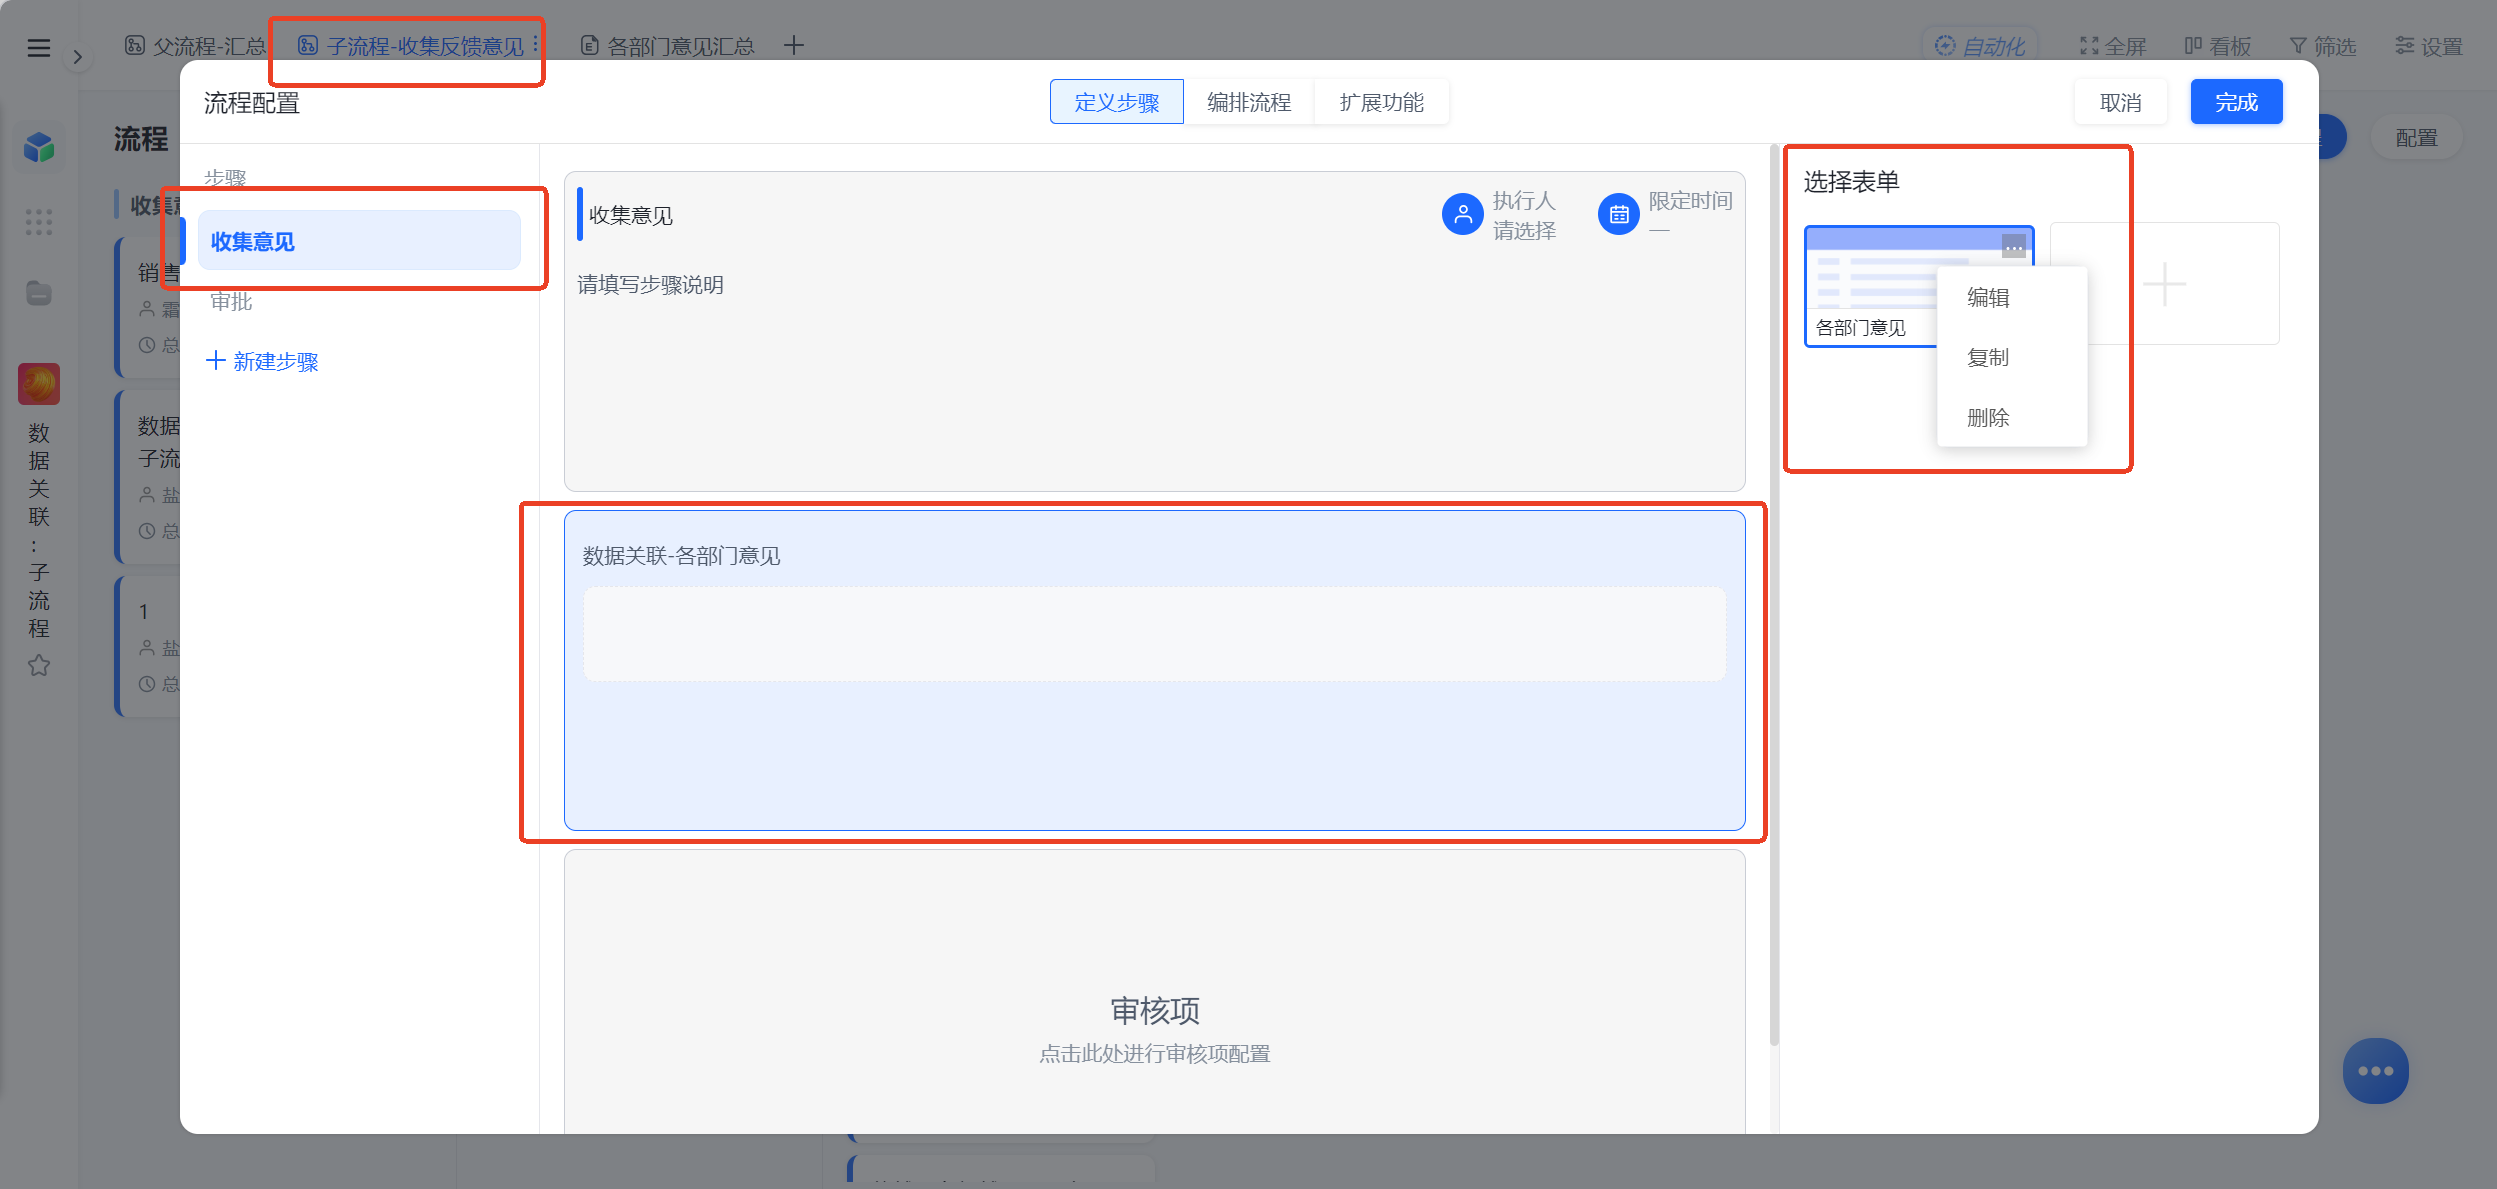The image size is (2497, 1189).
Task: Open the hamburger menu icon
Action: [38, 47]
